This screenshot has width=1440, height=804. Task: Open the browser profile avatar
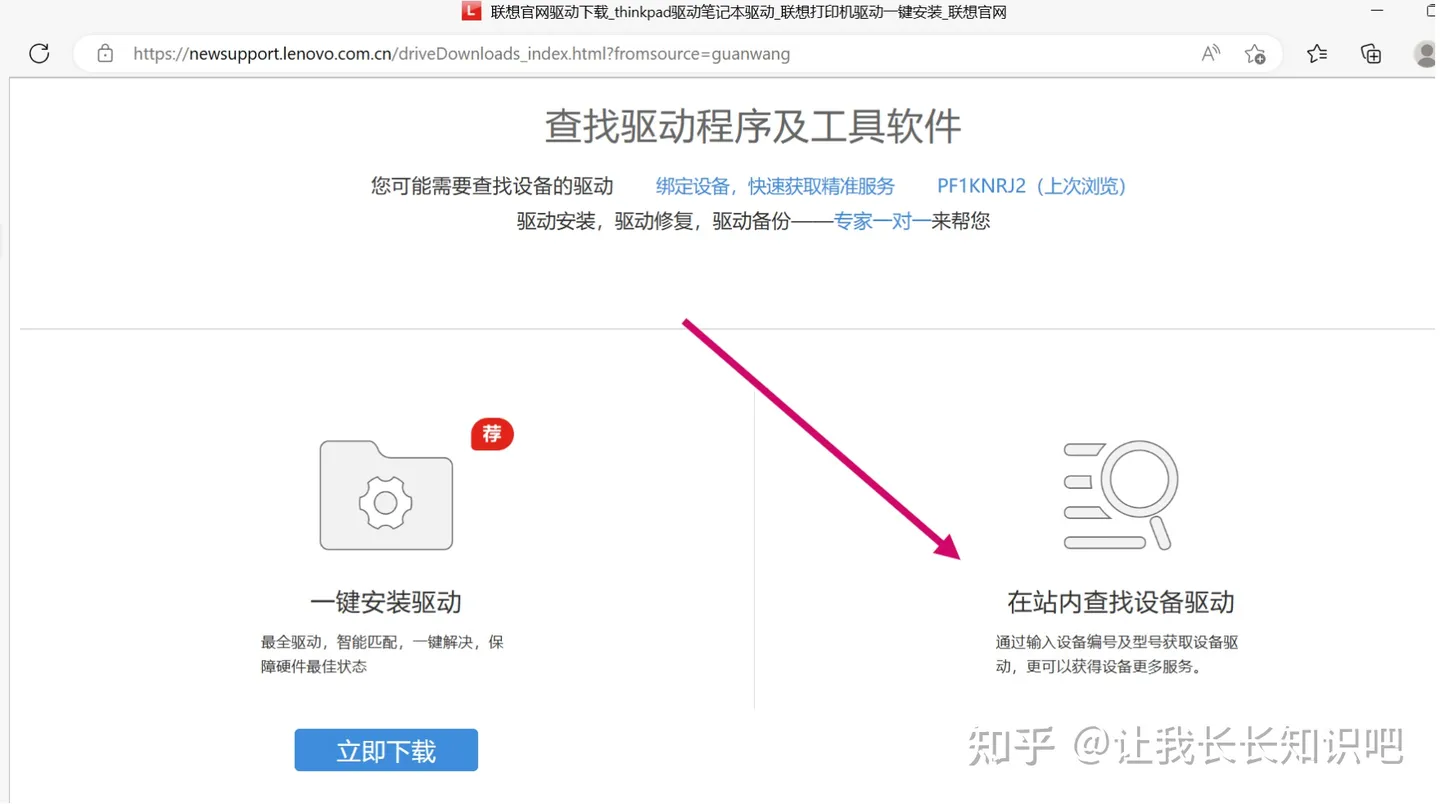[1427, 54]
